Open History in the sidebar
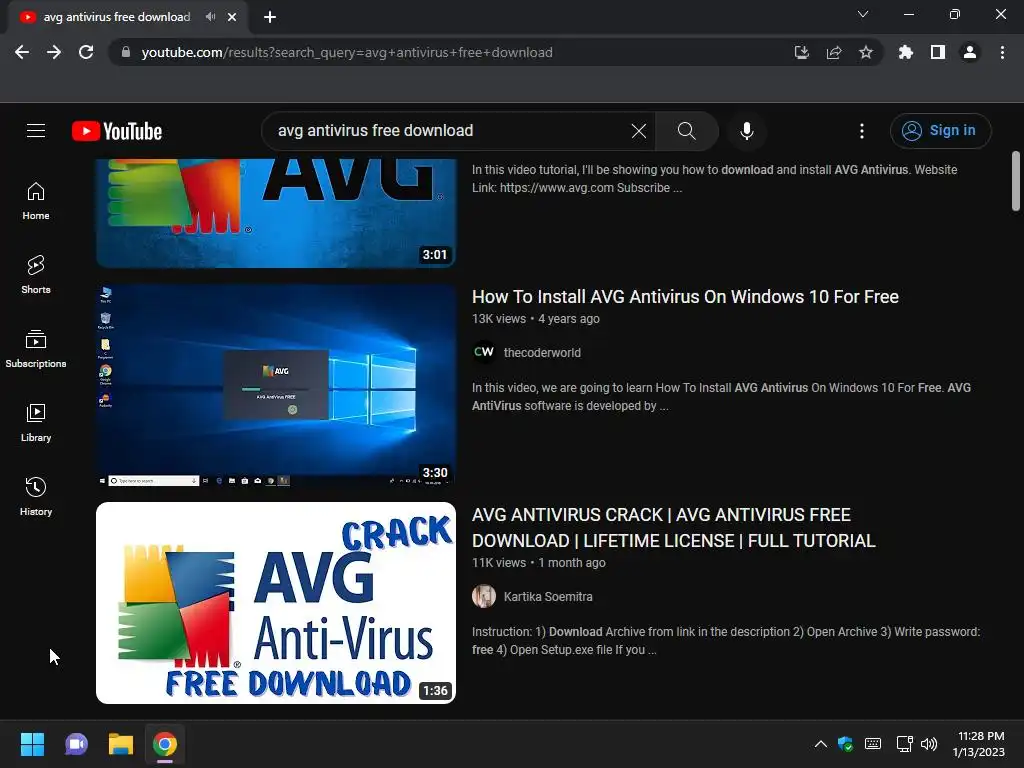The image size is (1024, 768). click(36, 496)
